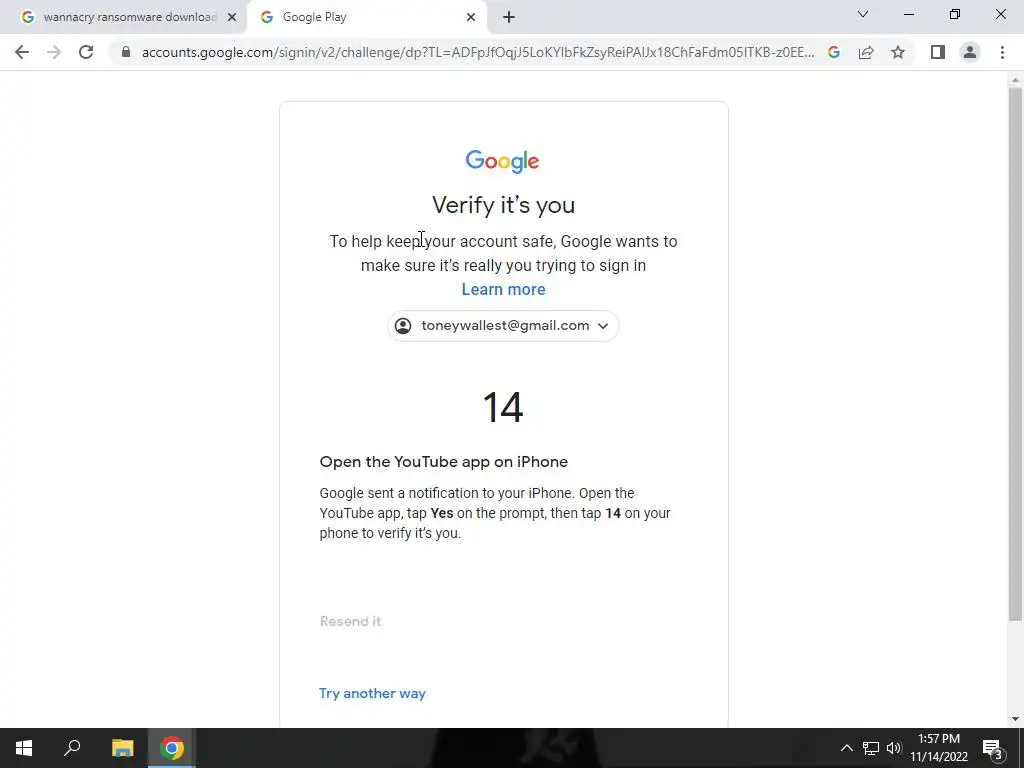The height and width of the screenshot is (768, 1024).
Task: Go back using the browser back arrow
Action: tap(22, 52)
